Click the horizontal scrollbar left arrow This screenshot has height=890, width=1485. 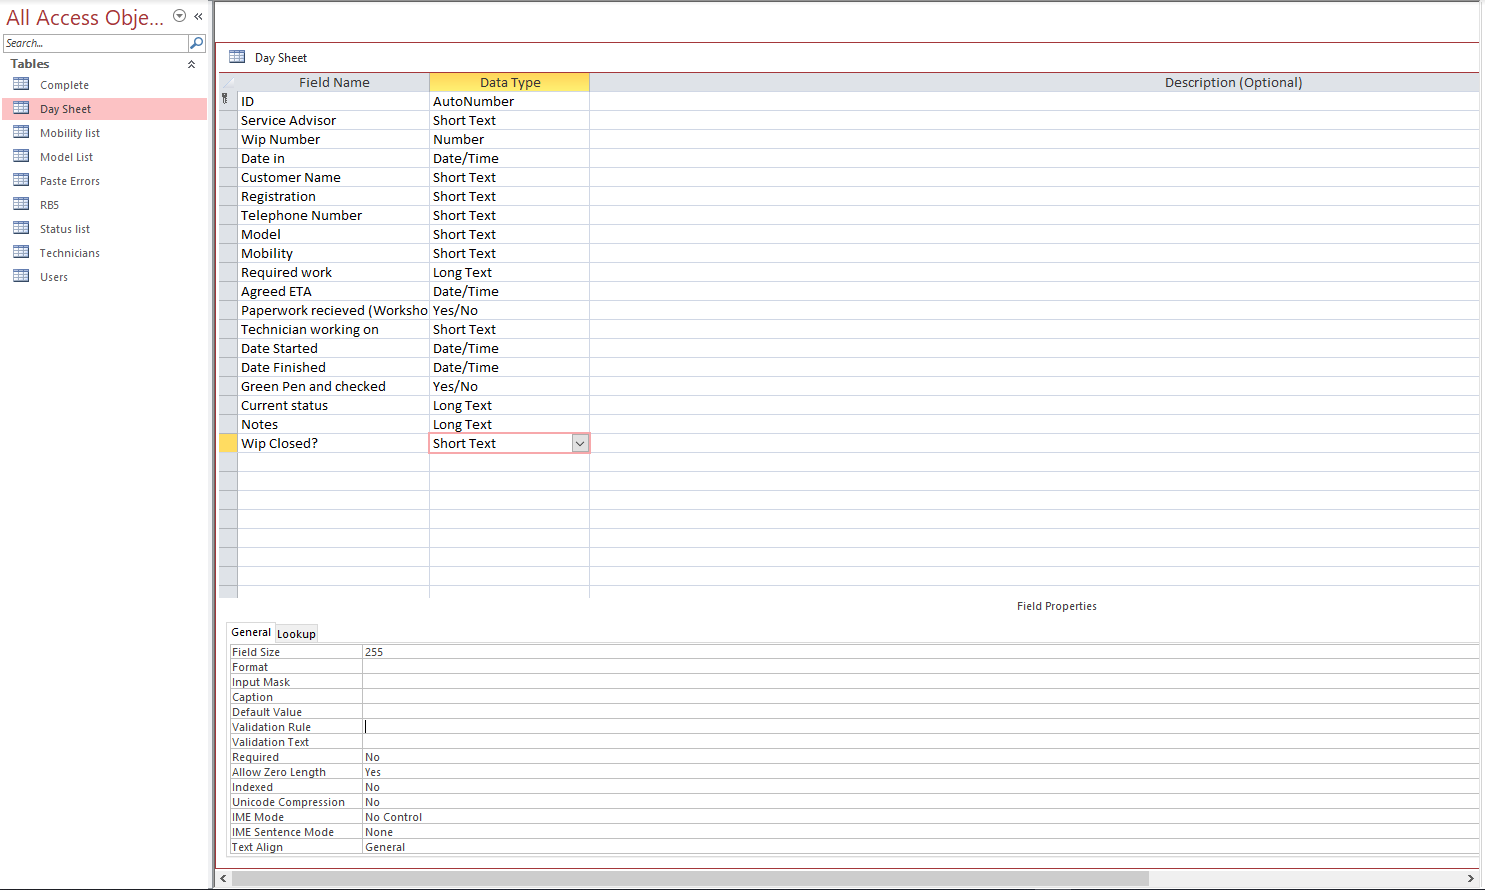coord(223,878)
